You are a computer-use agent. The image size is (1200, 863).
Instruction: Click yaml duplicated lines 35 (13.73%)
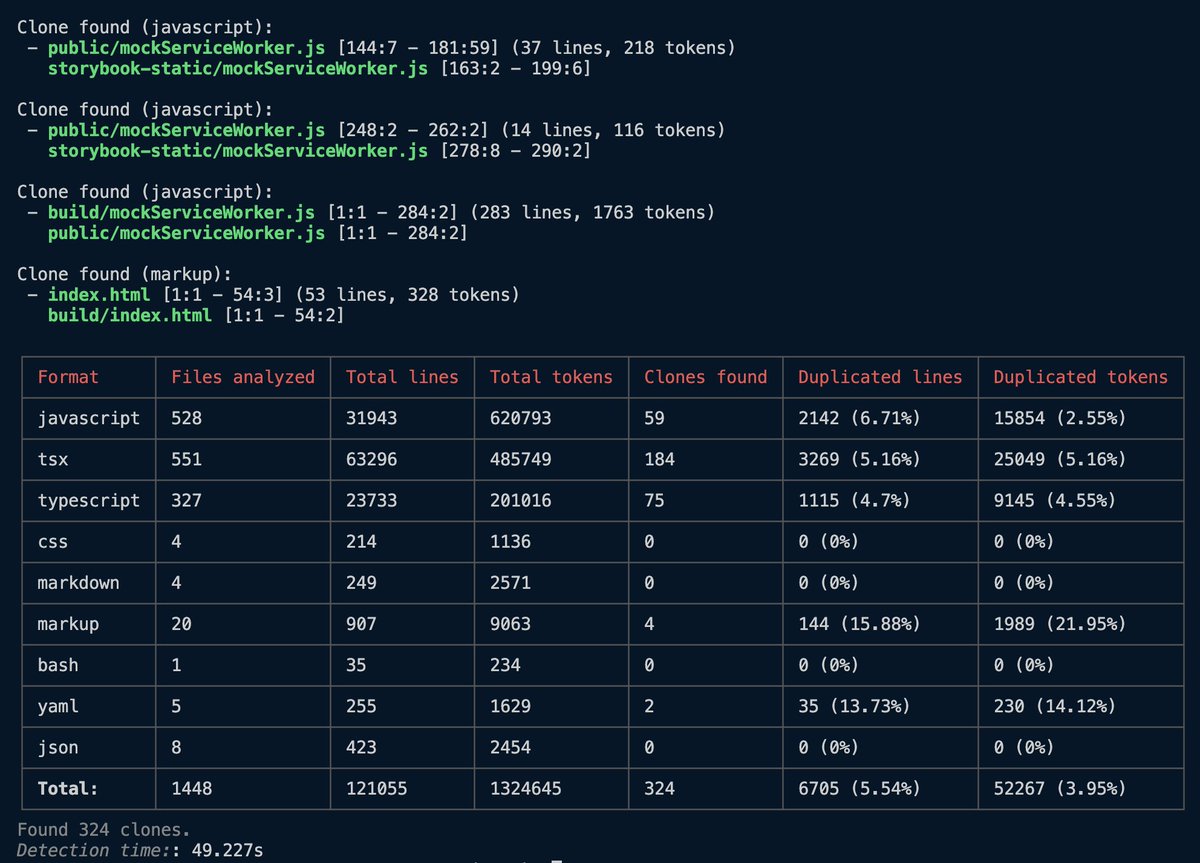coord(854,706)
